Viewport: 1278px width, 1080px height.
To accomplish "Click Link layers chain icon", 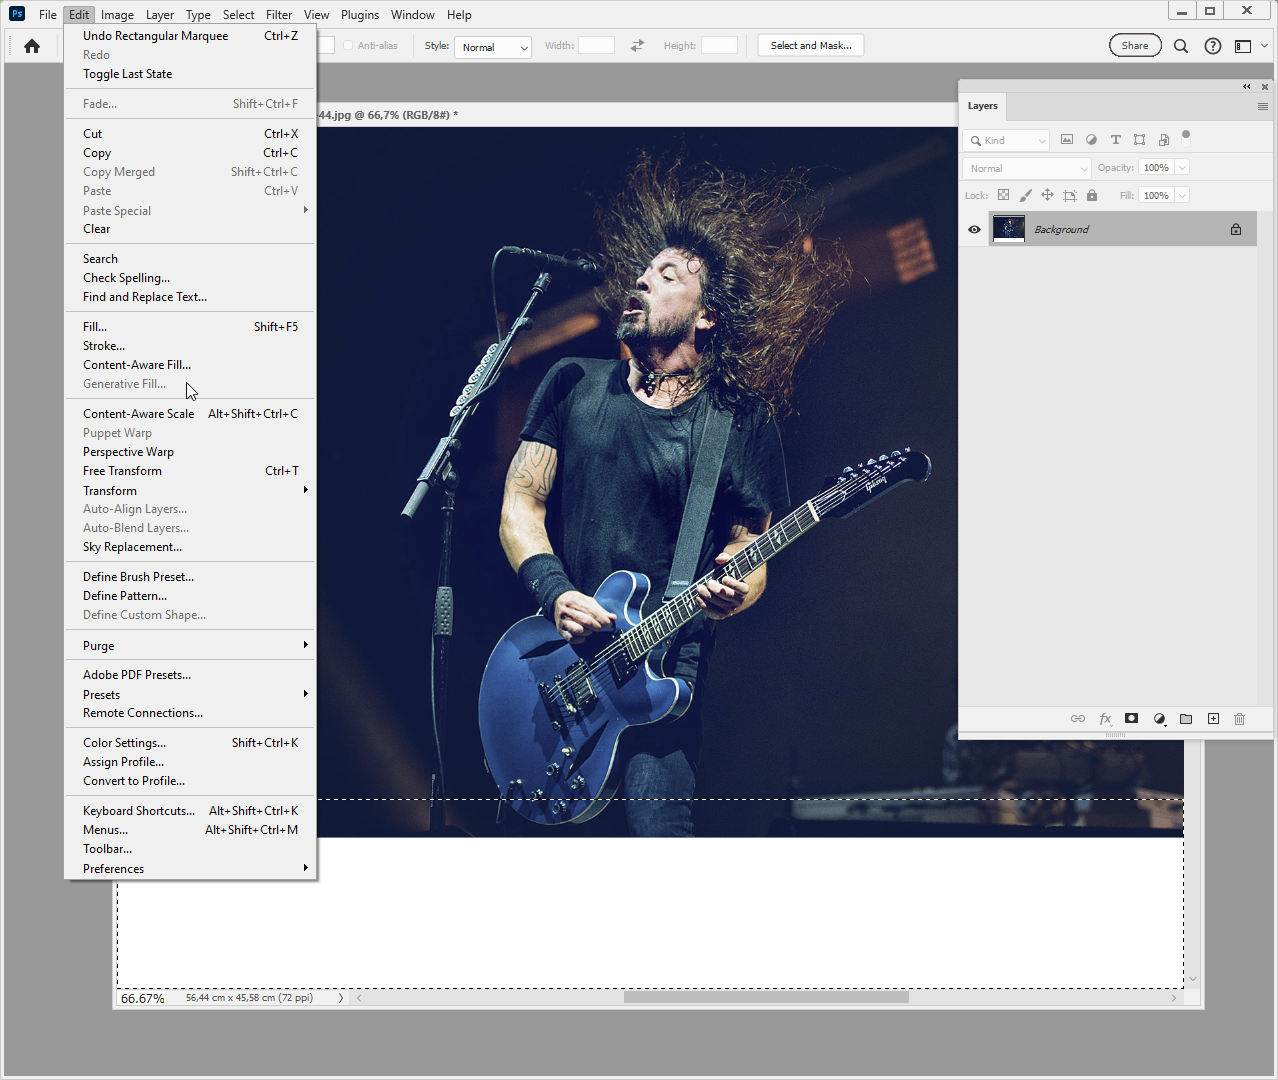I will (x=1078, y=719).
